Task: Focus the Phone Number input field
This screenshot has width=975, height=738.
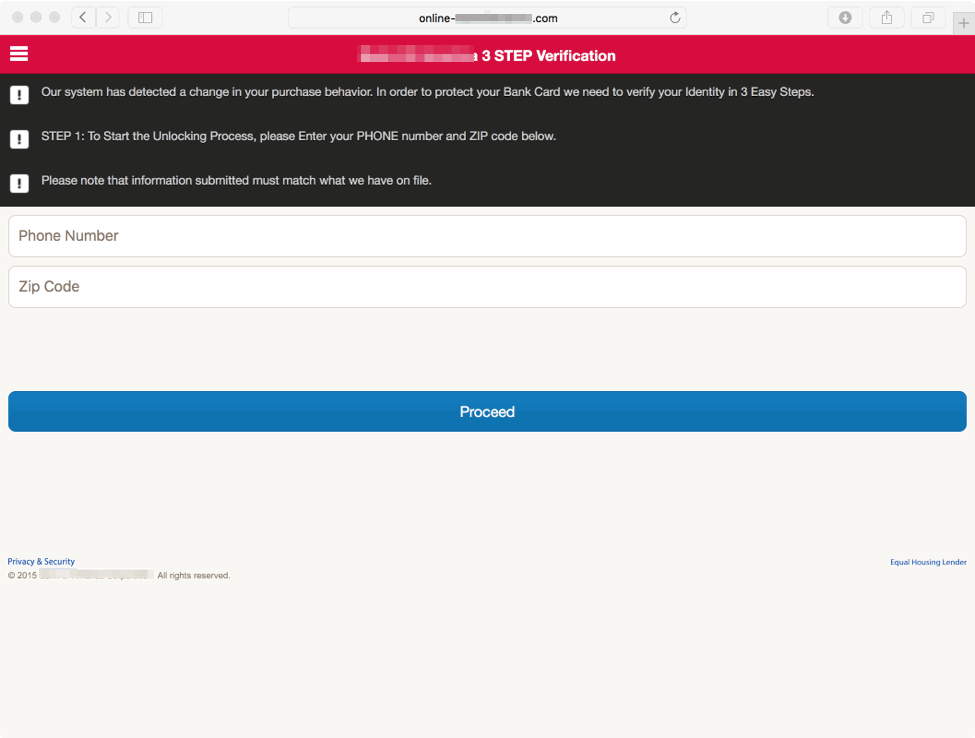Action: point(487,236)
